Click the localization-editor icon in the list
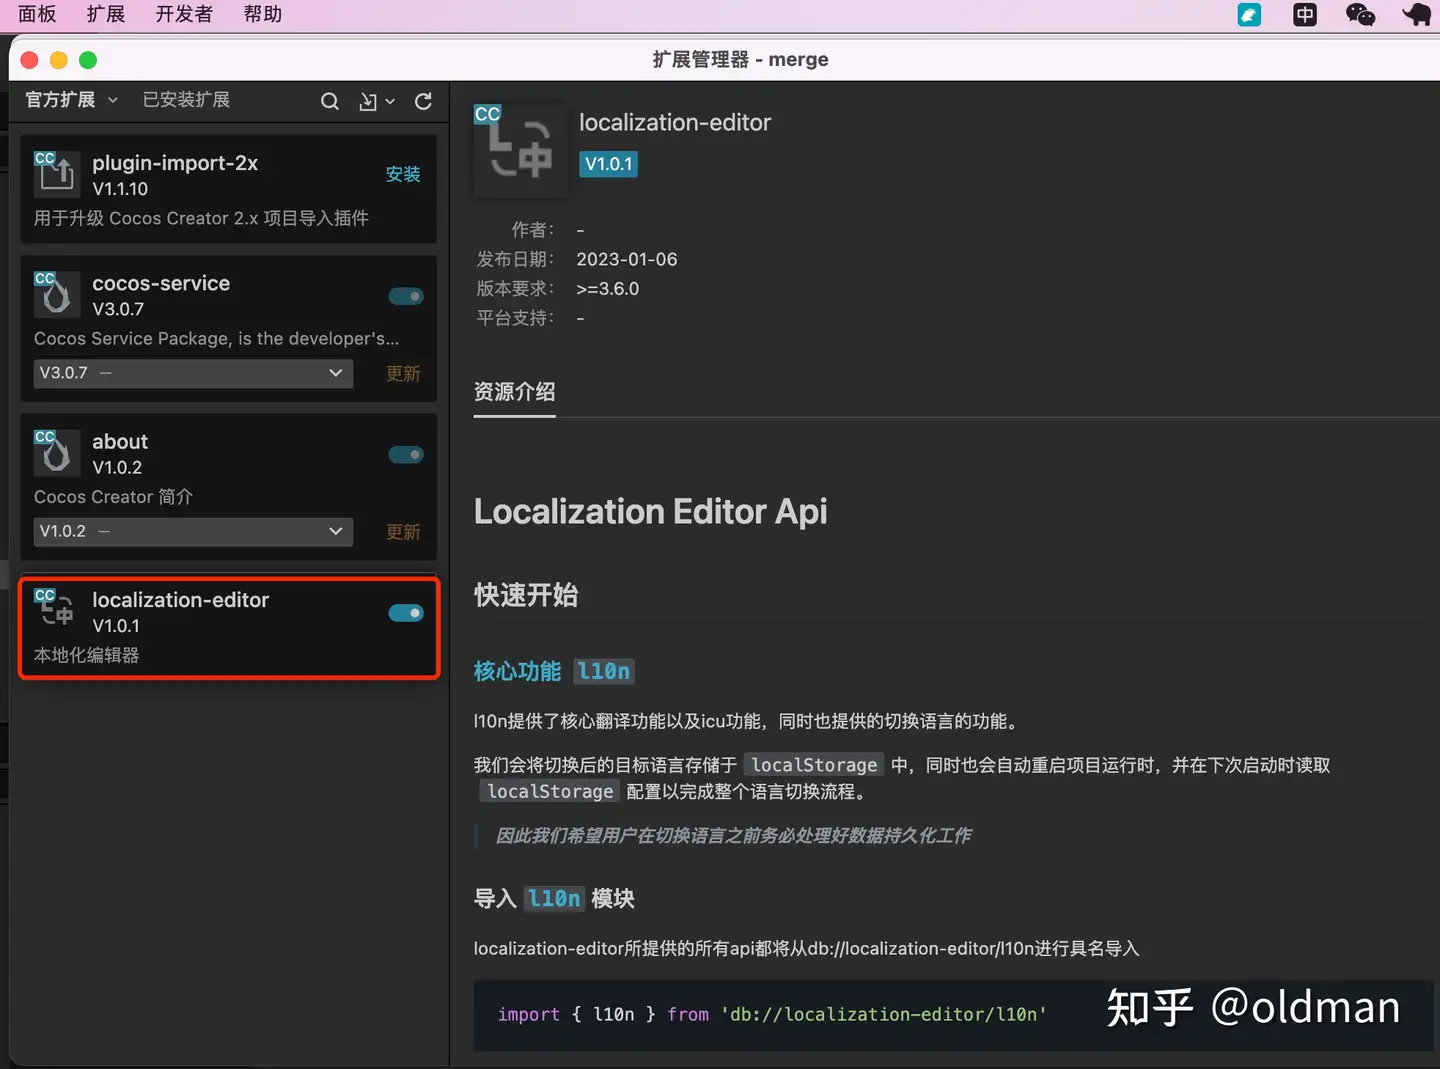This screenshot has width=1440, height=1069. (x=56, y=609)
